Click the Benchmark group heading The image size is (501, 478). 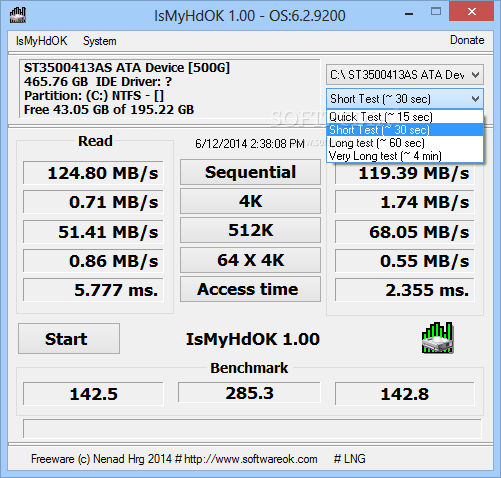(x=249, y=368)
